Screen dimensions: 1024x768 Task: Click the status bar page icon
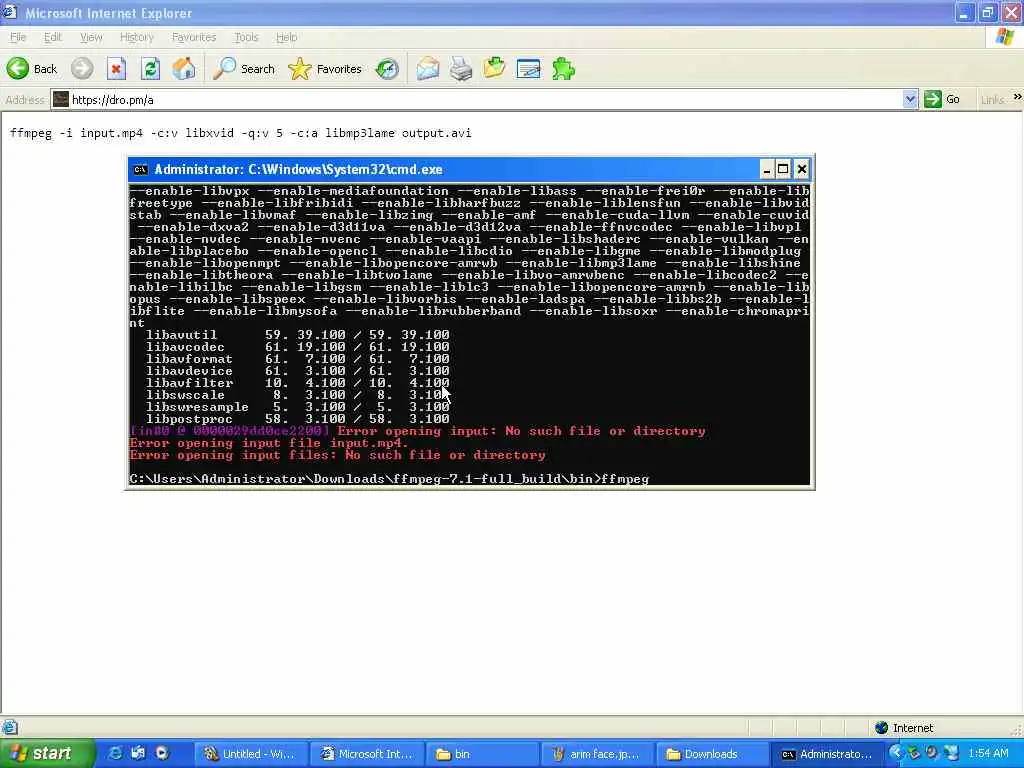click(x=10, y=728)
